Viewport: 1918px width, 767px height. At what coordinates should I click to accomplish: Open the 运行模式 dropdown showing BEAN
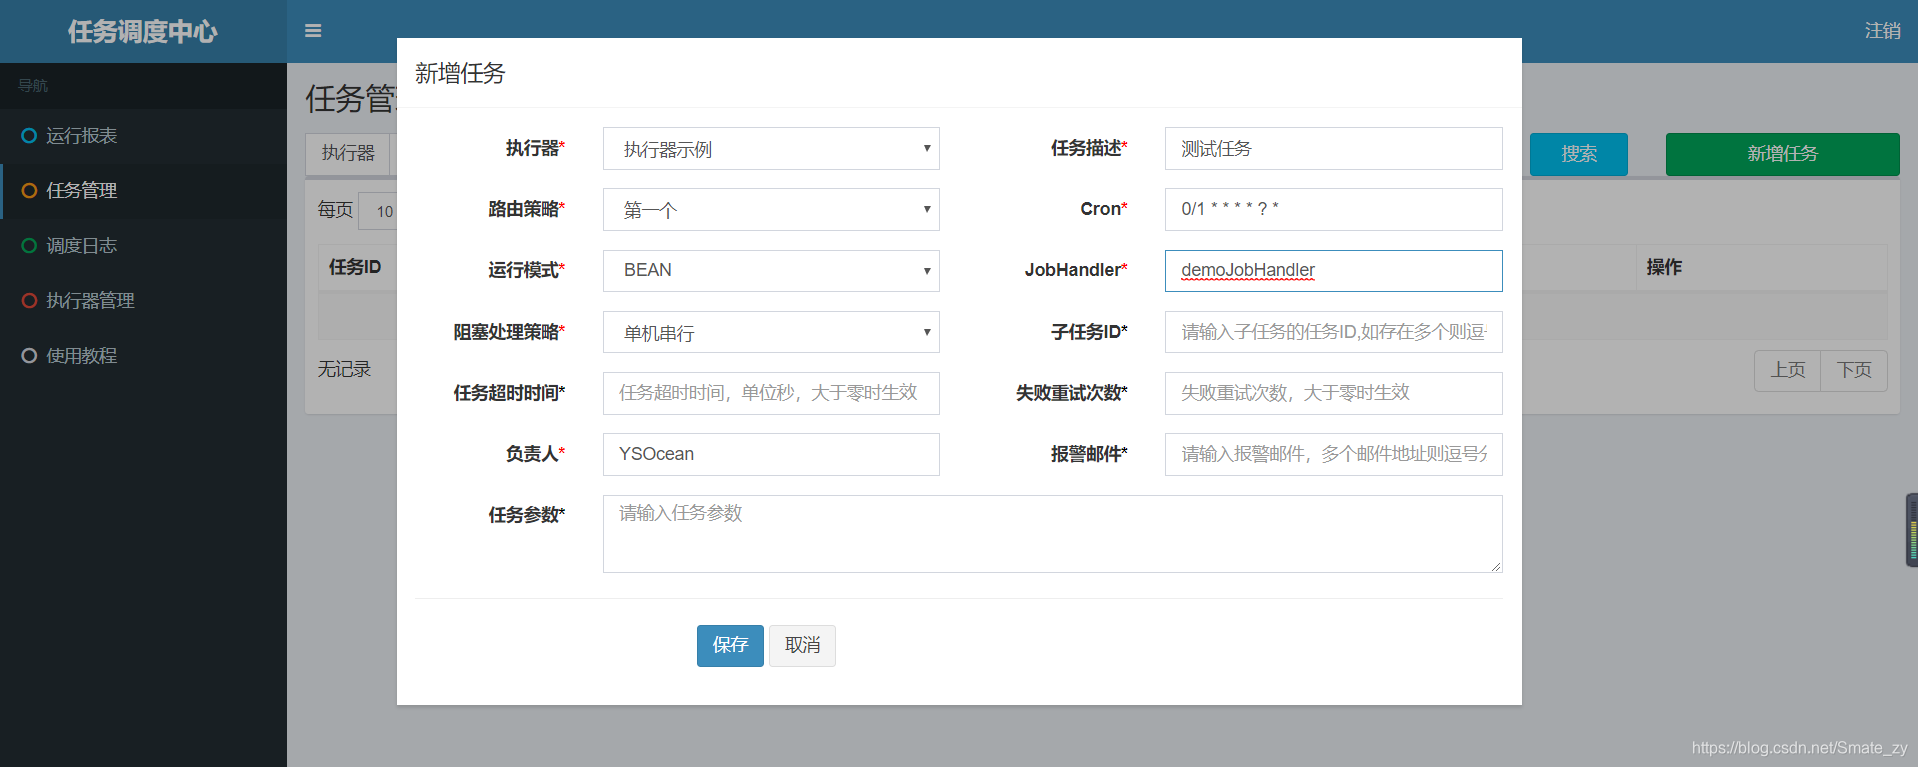click(x=771, y=271)
